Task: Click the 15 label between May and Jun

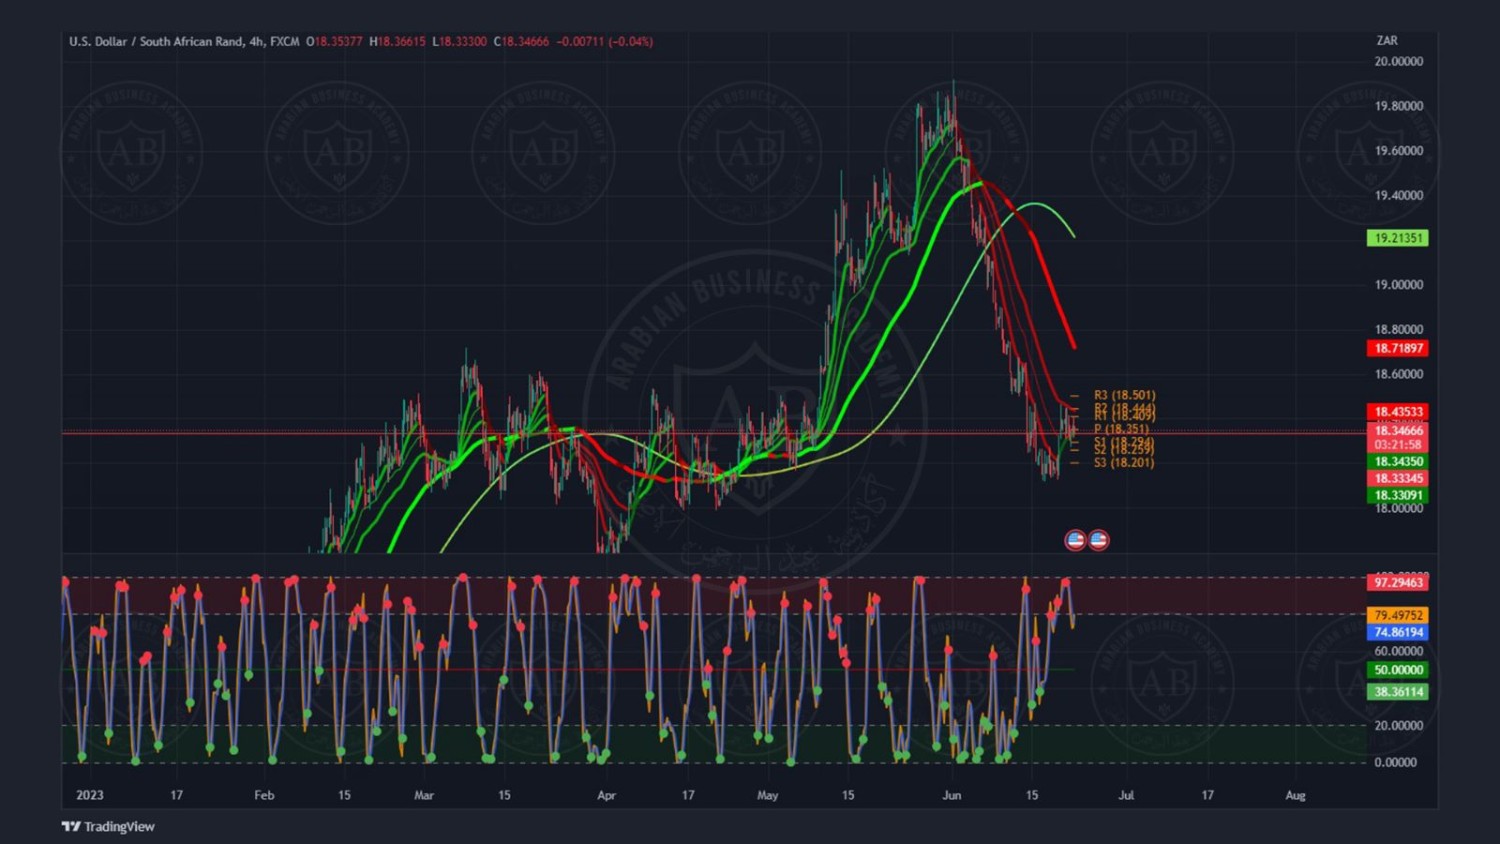Action: 848,796
